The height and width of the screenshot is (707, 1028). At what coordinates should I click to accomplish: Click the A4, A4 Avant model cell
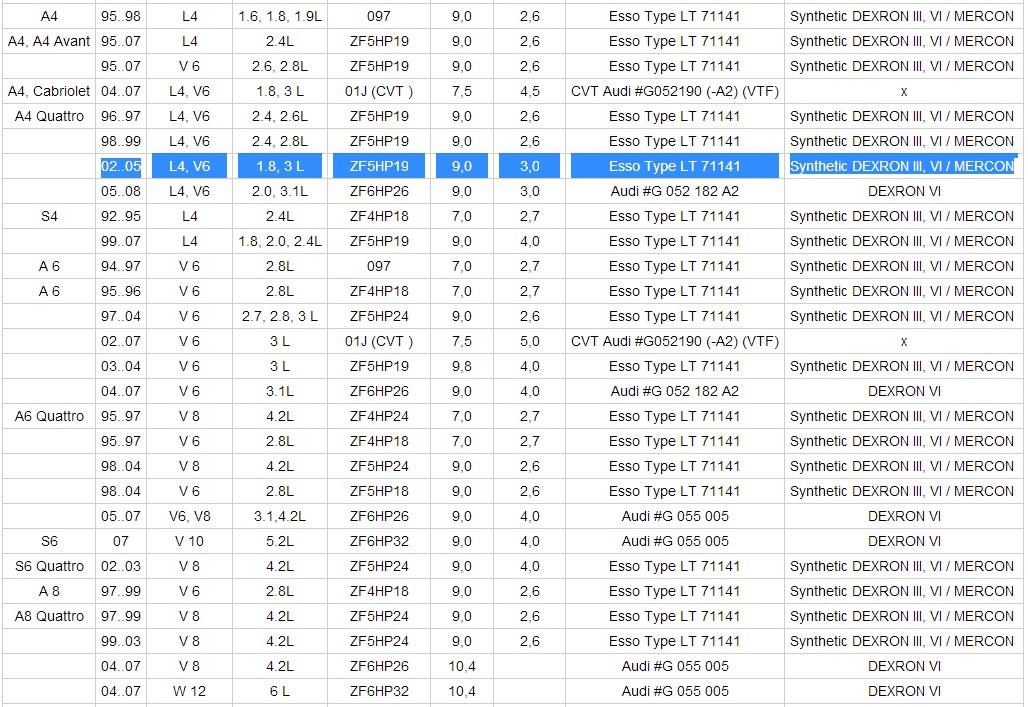click(49, 41)
